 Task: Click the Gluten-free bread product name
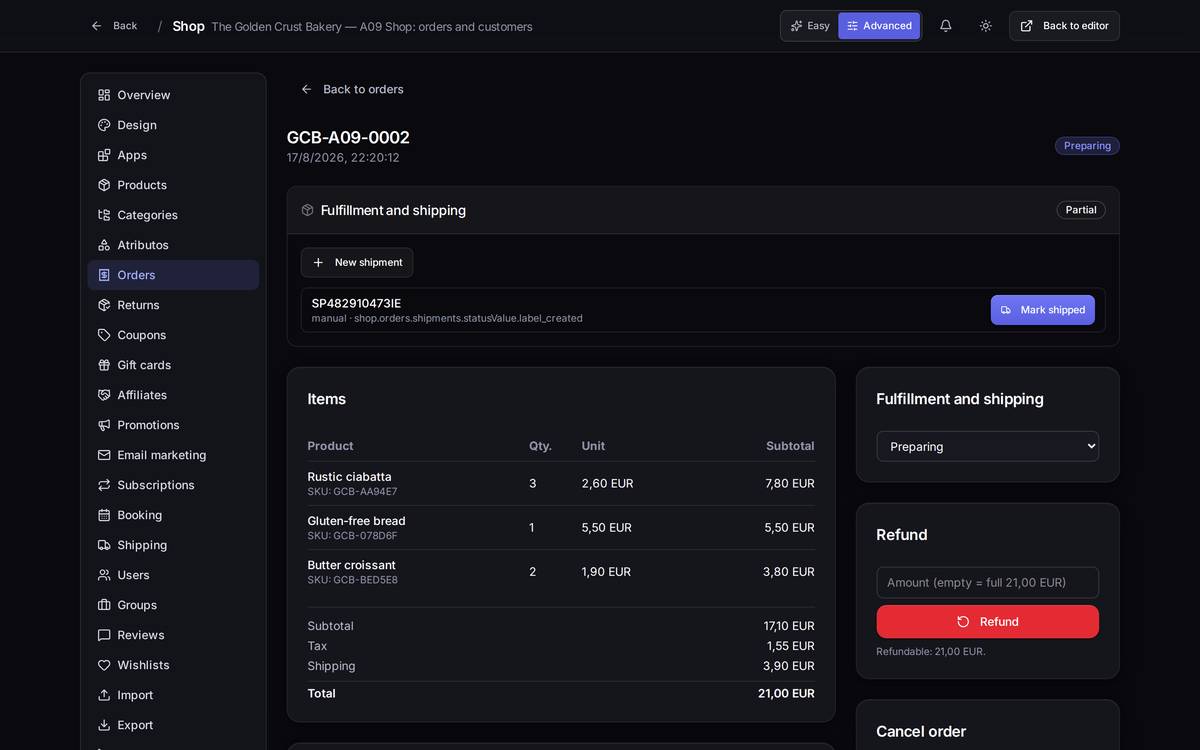(x=356, y=521)
